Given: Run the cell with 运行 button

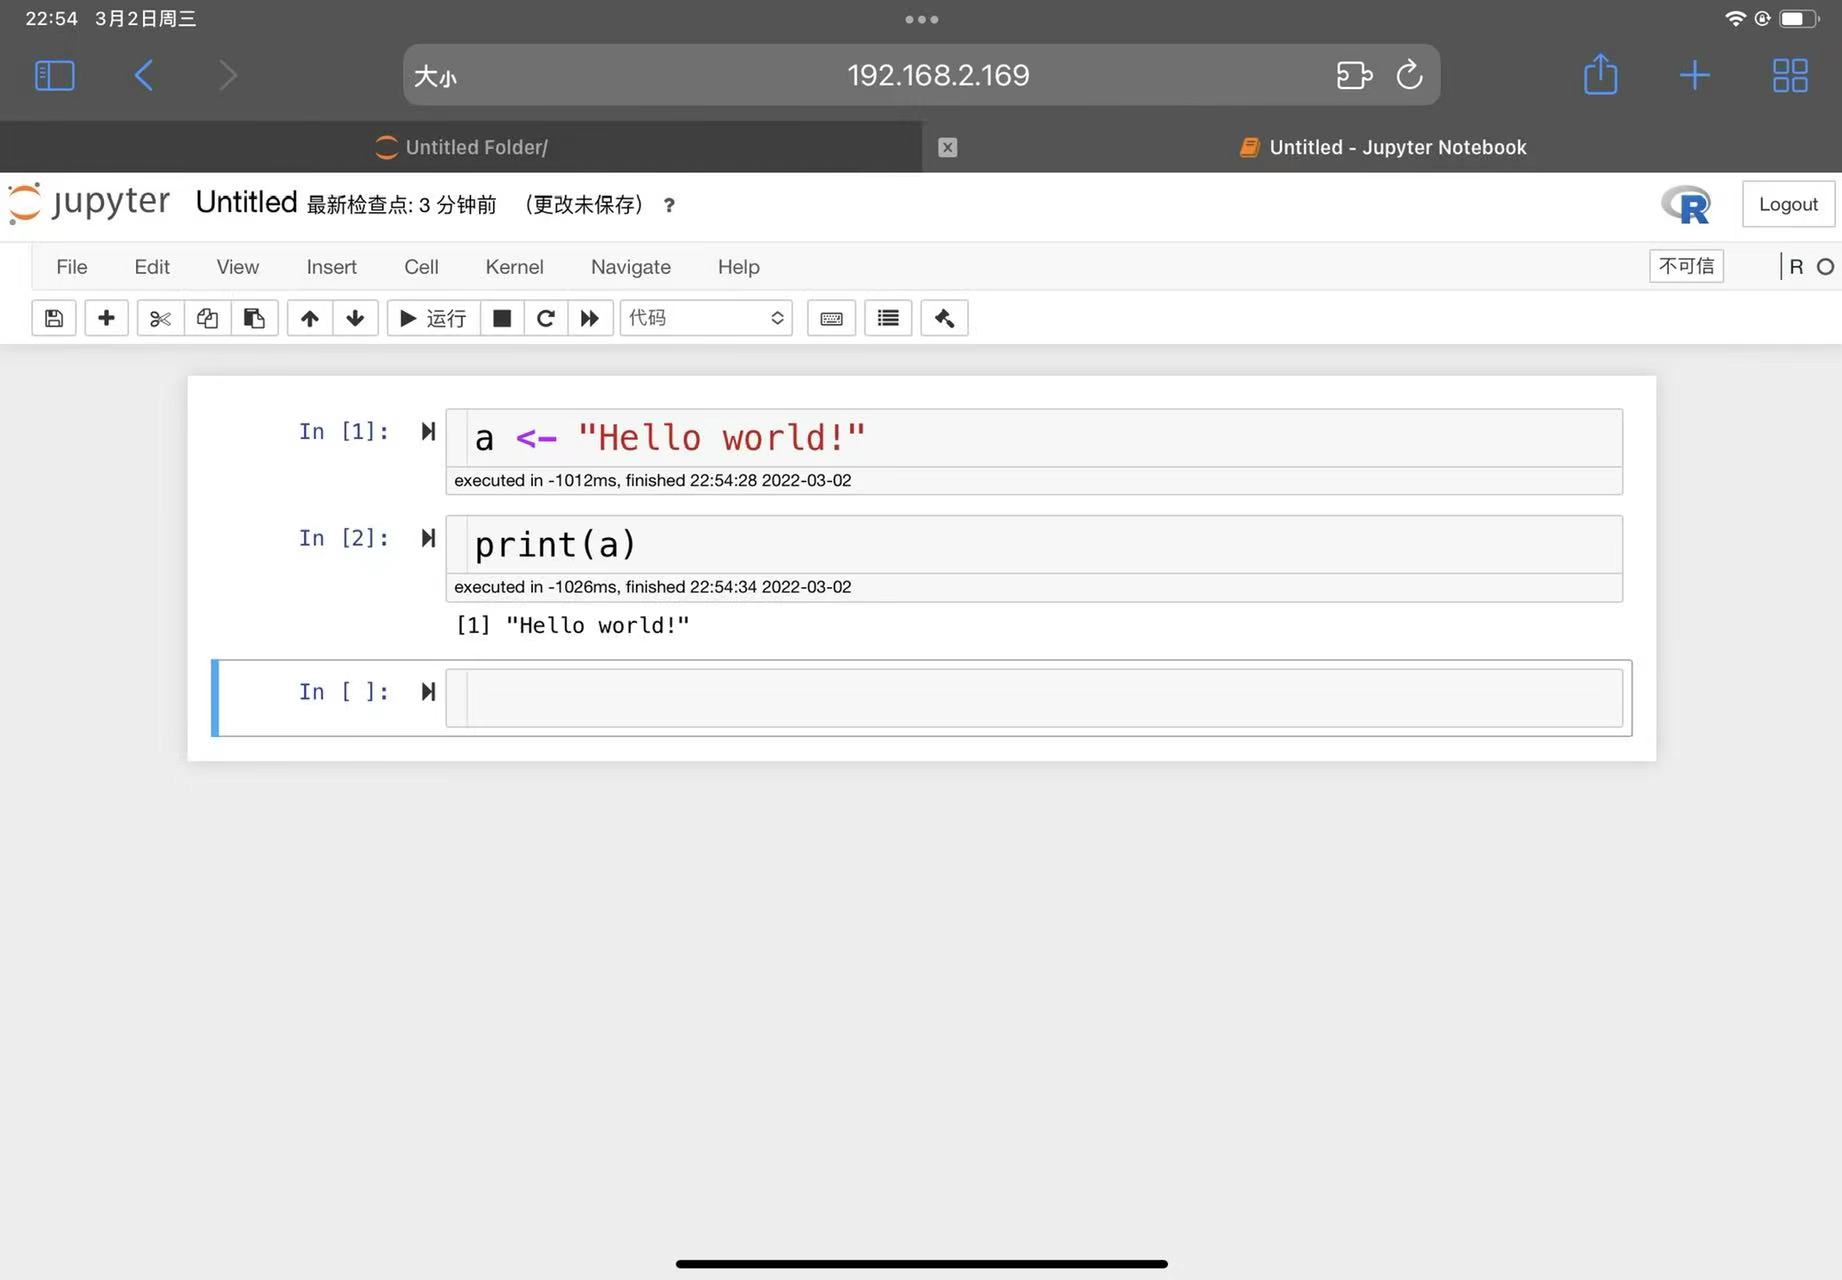Looking at the screenshot, I should coord(433,318).
